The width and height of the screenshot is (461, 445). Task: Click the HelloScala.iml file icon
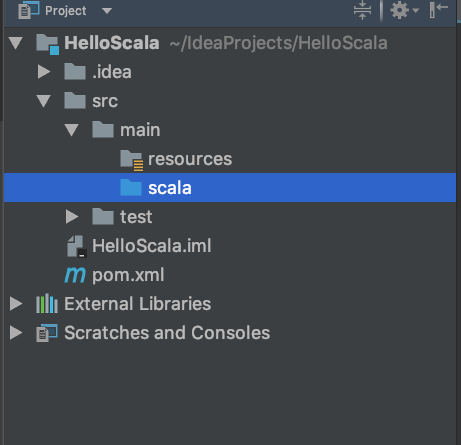[x=76, y=247]
